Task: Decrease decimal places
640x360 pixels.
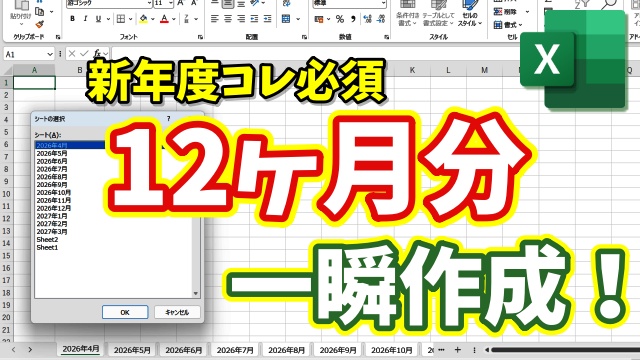Action: [x=381, y=19]
